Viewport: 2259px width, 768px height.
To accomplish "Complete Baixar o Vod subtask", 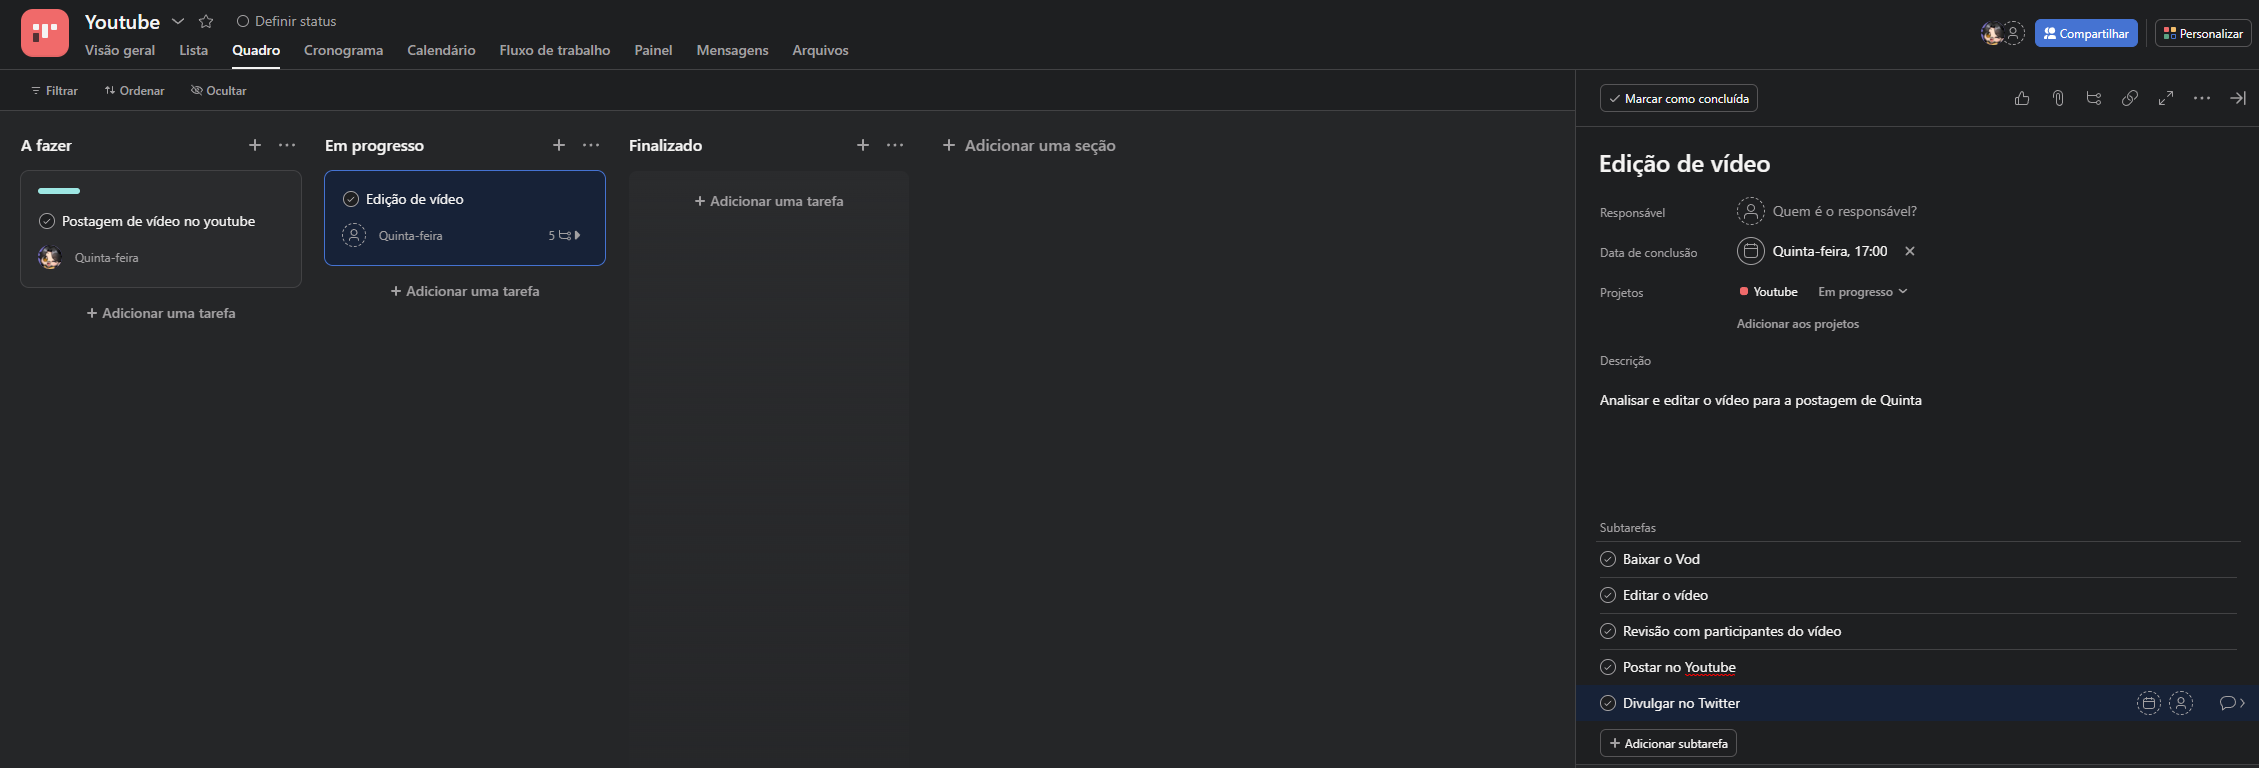I will coord(1608,559).
